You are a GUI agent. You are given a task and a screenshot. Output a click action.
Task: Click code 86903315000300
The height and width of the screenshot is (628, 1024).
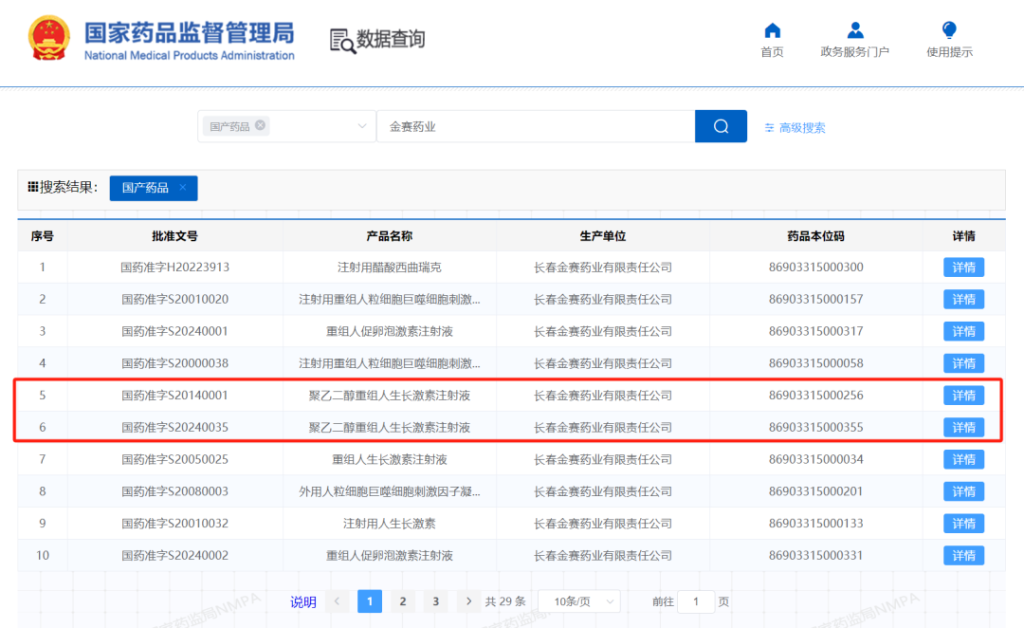[816, 267]
